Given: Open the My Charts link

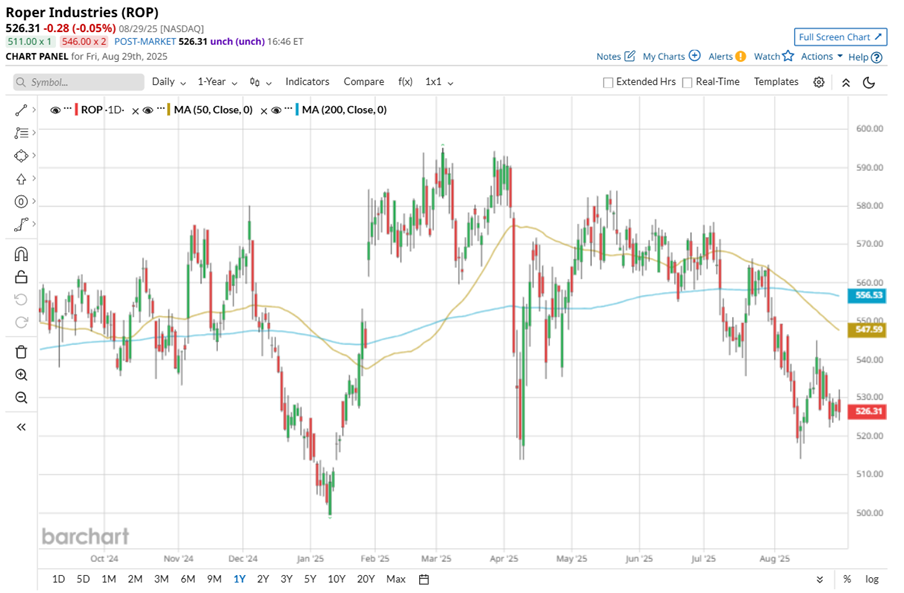Looking at the screenshot, I should pyautogui.click(x=664, y=56).
